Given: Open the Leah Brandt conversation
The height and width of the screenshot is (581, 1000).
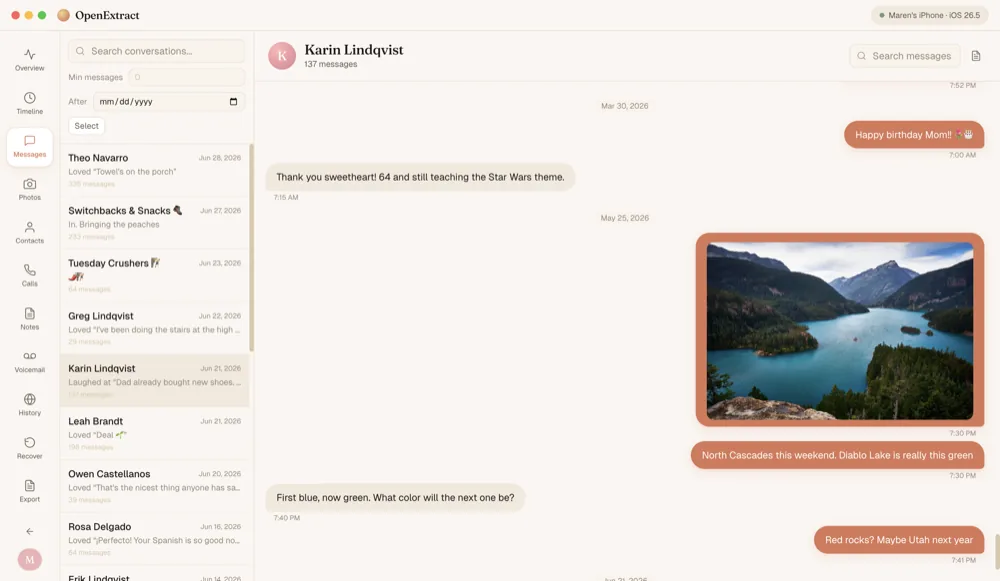Looking at the screenshot, I should point(154,433).
